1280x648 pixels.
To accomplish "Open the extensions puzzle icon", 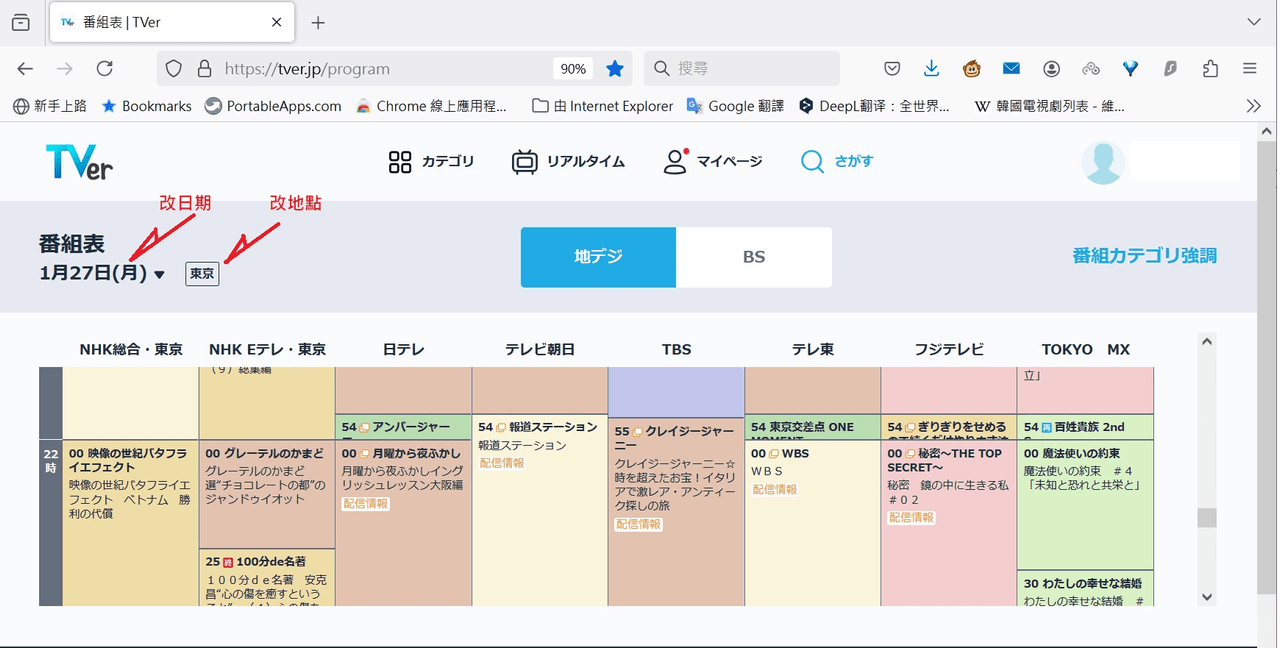I will click(x=1210, y=69).
